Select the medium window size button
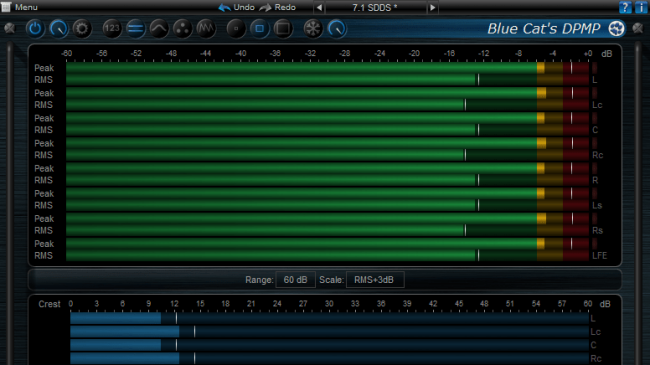This screenshot has height=365, width=650. coord(260,29)
